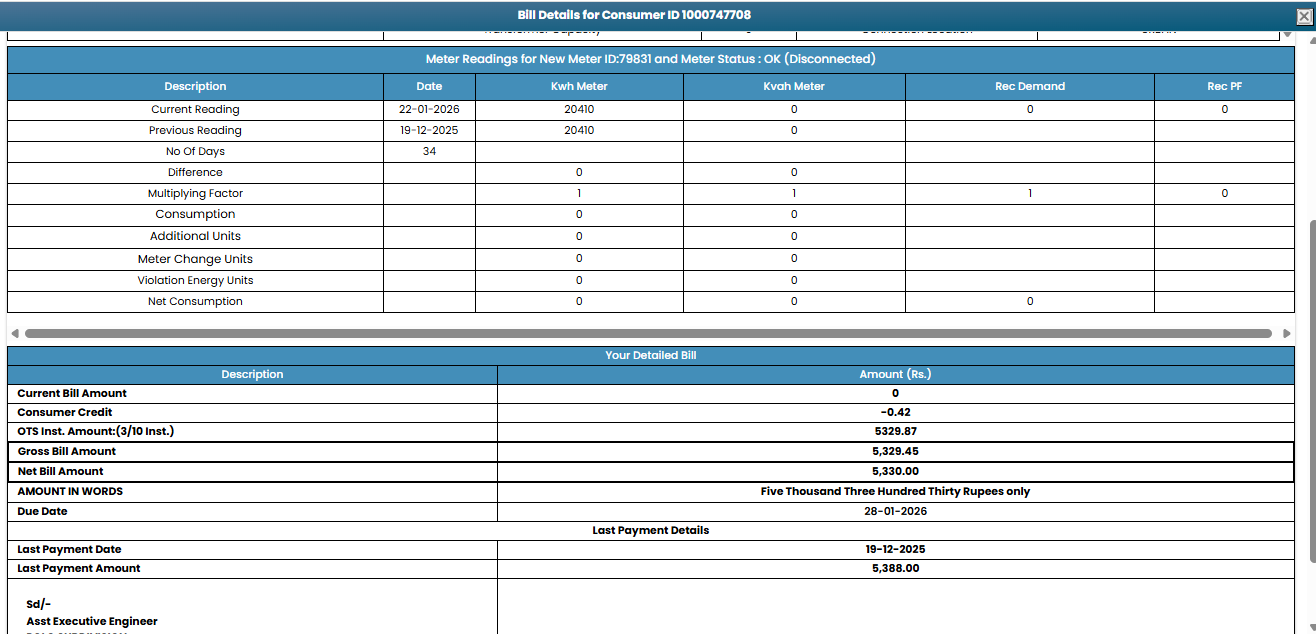This screenshot has height=634, width=1316.
Task: Select the gross amount 5,329.45
Action: coord(895,451)
